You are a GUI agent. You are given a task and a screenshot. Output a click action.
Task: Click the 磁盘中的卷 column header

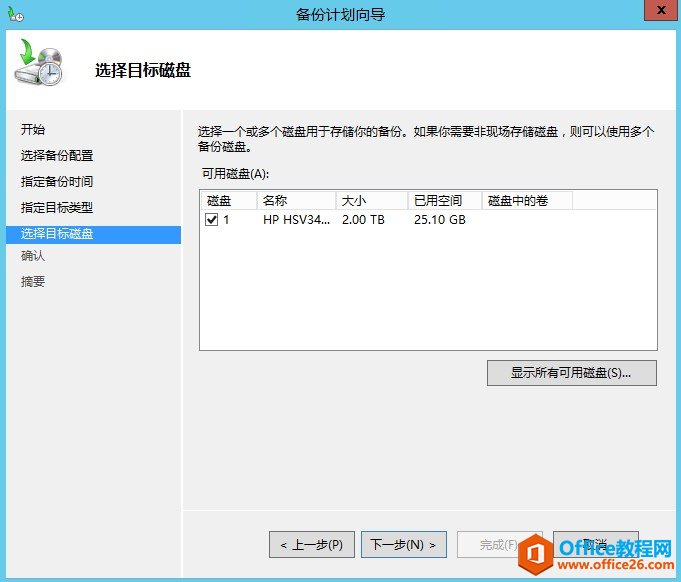point(527,201)
